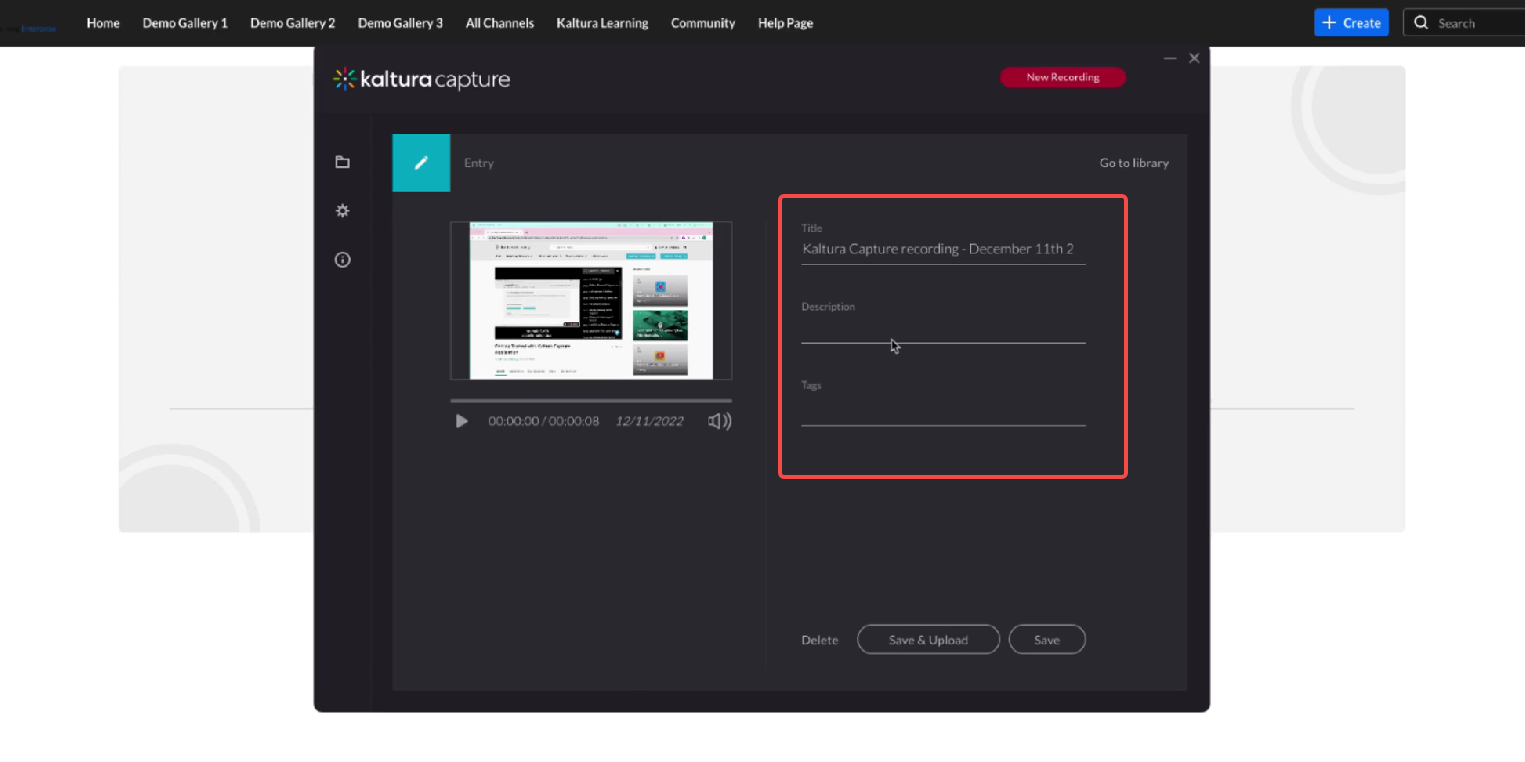Image resolution: width=1525 pixels, height=762 pixels.
Task: Close the Kaltura Capture window
Action: 1194,59
